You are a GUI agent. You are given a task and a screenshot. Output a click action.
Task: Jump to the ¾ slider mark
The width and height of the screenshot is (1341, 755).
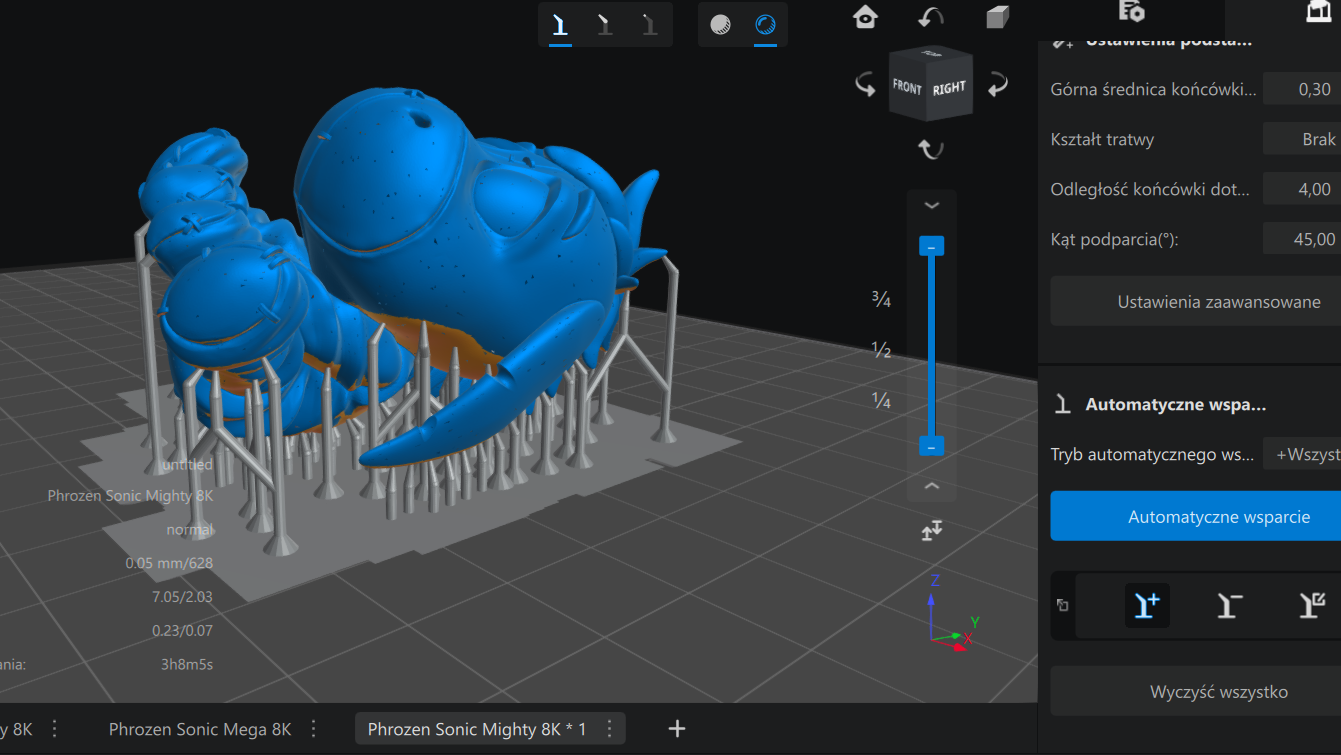[x=881, y=299]
